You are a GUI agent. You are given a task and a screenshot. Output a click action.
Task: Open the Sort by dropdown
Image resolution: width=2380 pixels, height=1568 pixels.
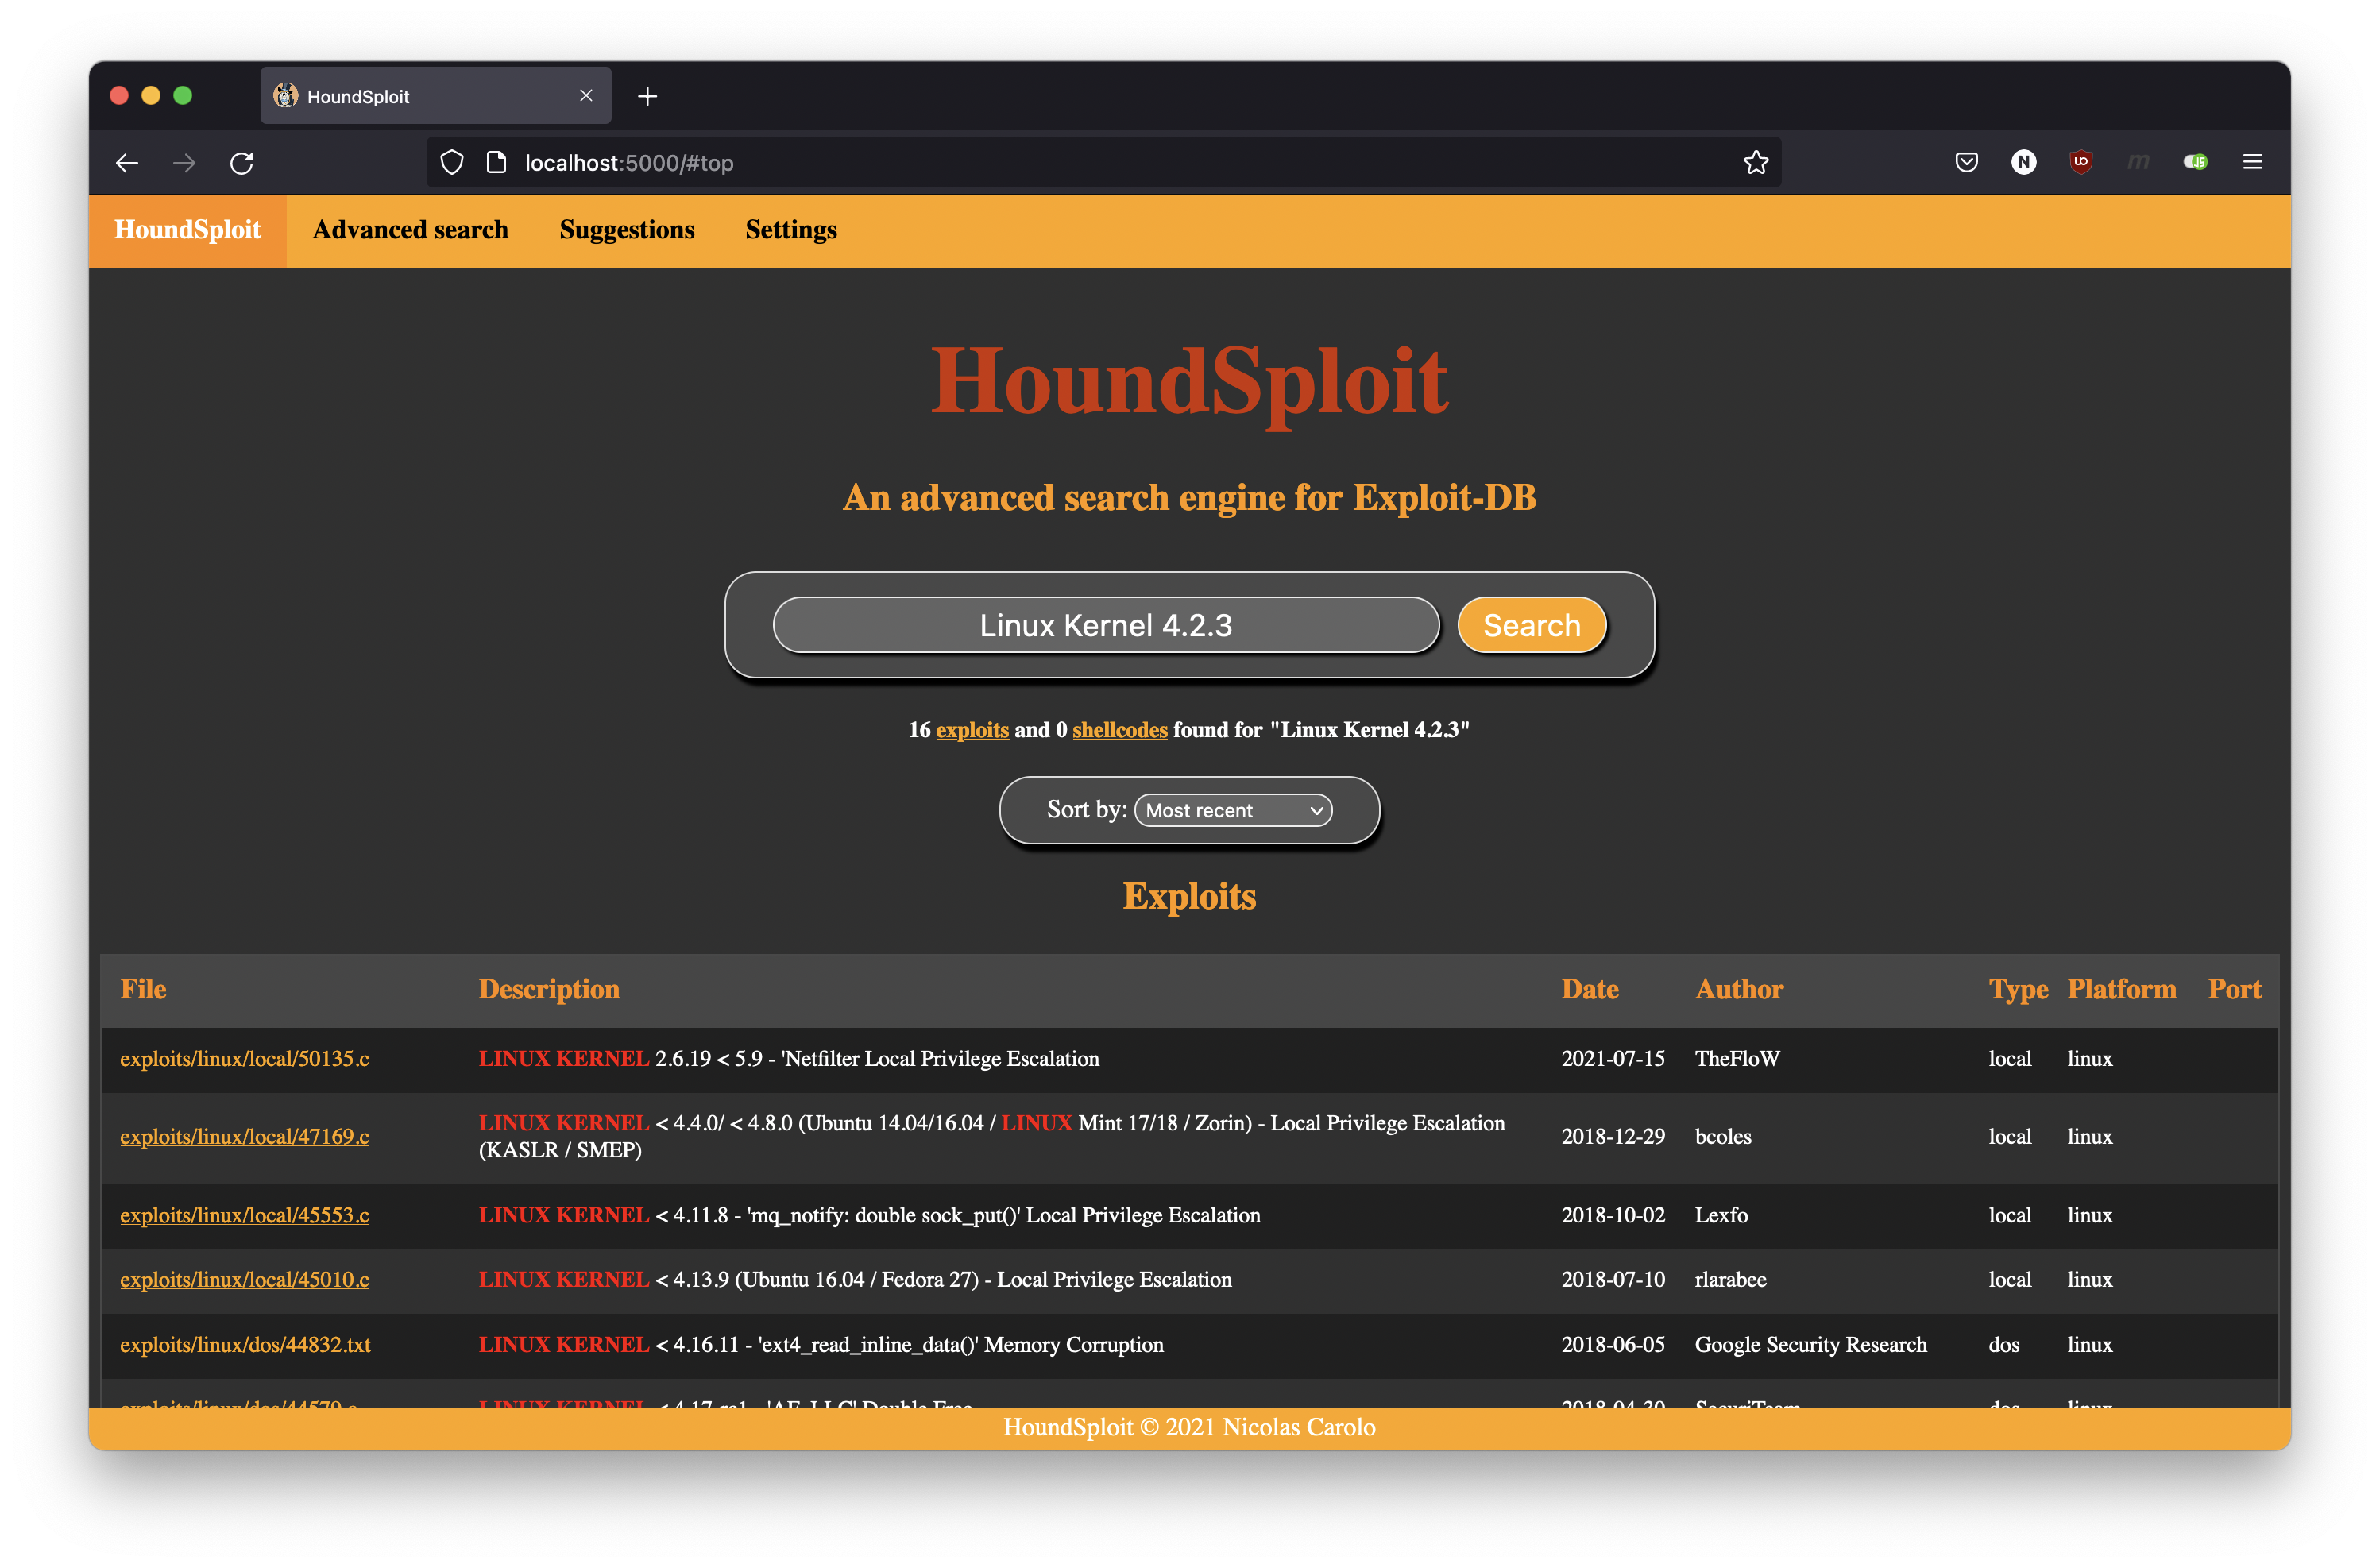(x=1232, y=810)
